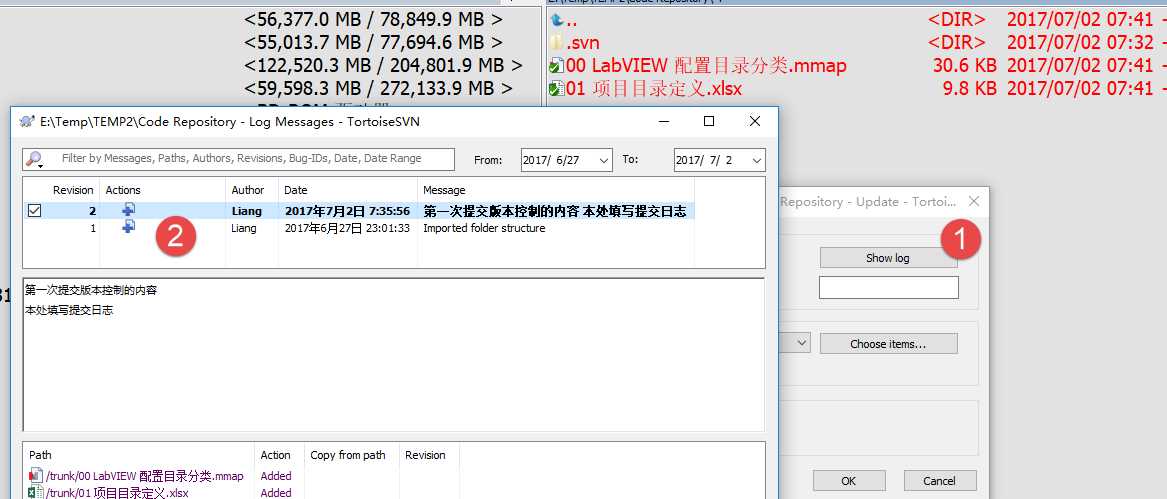Close the Update dialog
Image resolution: width=1167 pixels, height=499 pixels.
point(973,201)
